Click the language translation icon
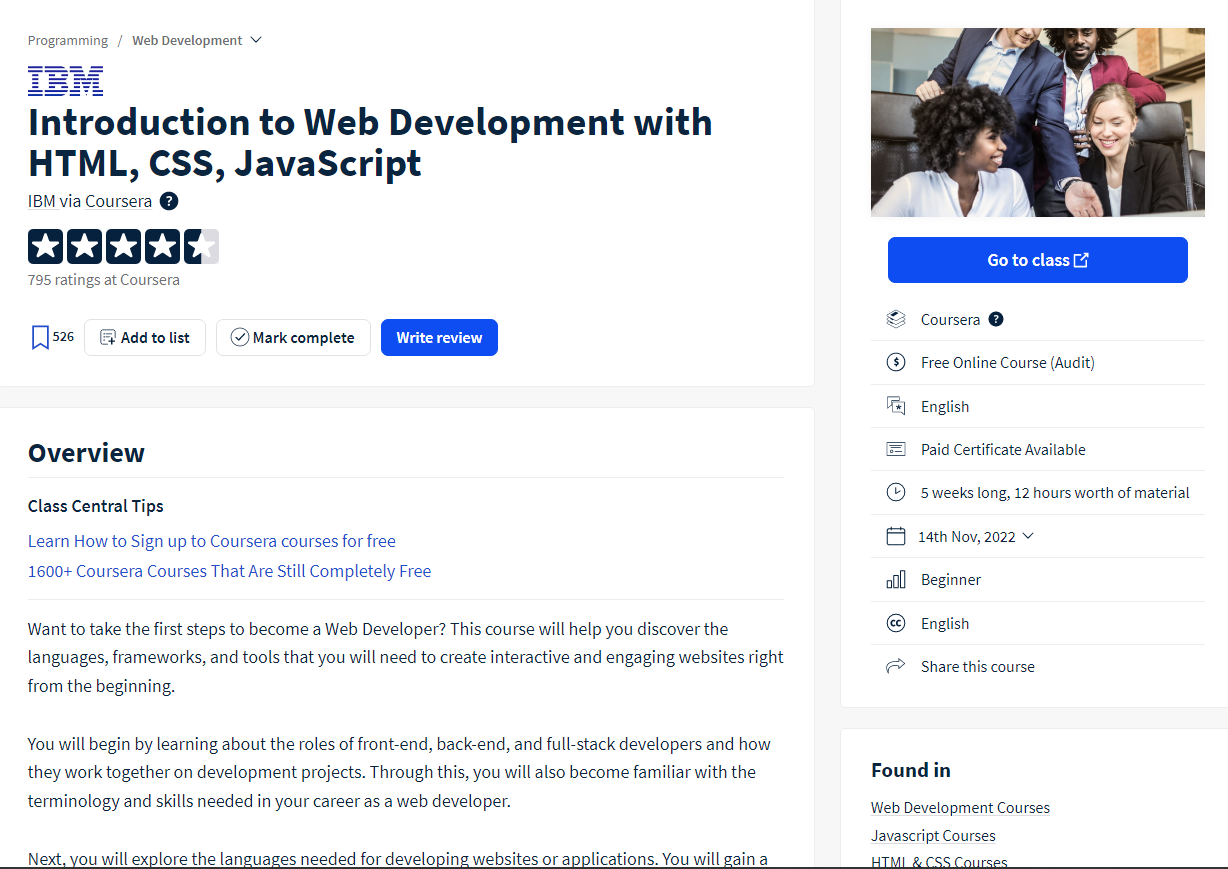Screen dimensions: 1228x869 (896, 406)
